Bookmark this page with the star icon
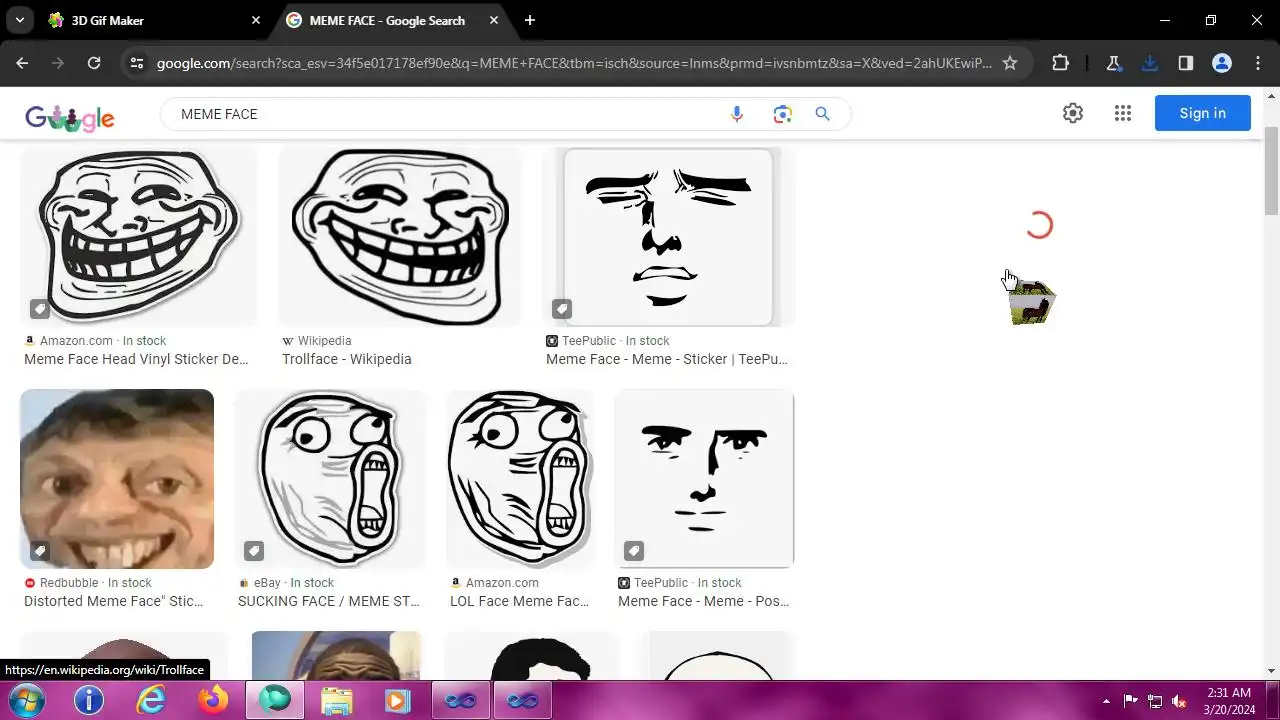 [x=1010, y=63]
